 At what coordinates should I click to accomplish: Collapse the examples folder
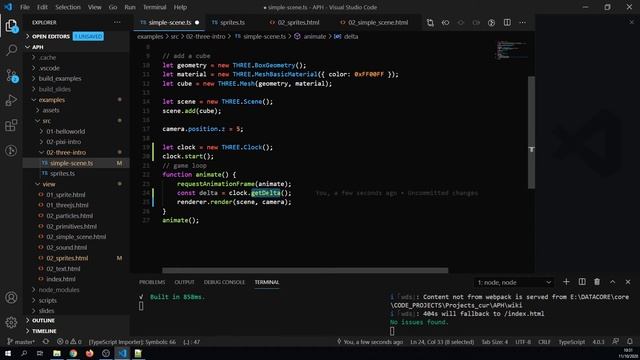pos(52,100)
